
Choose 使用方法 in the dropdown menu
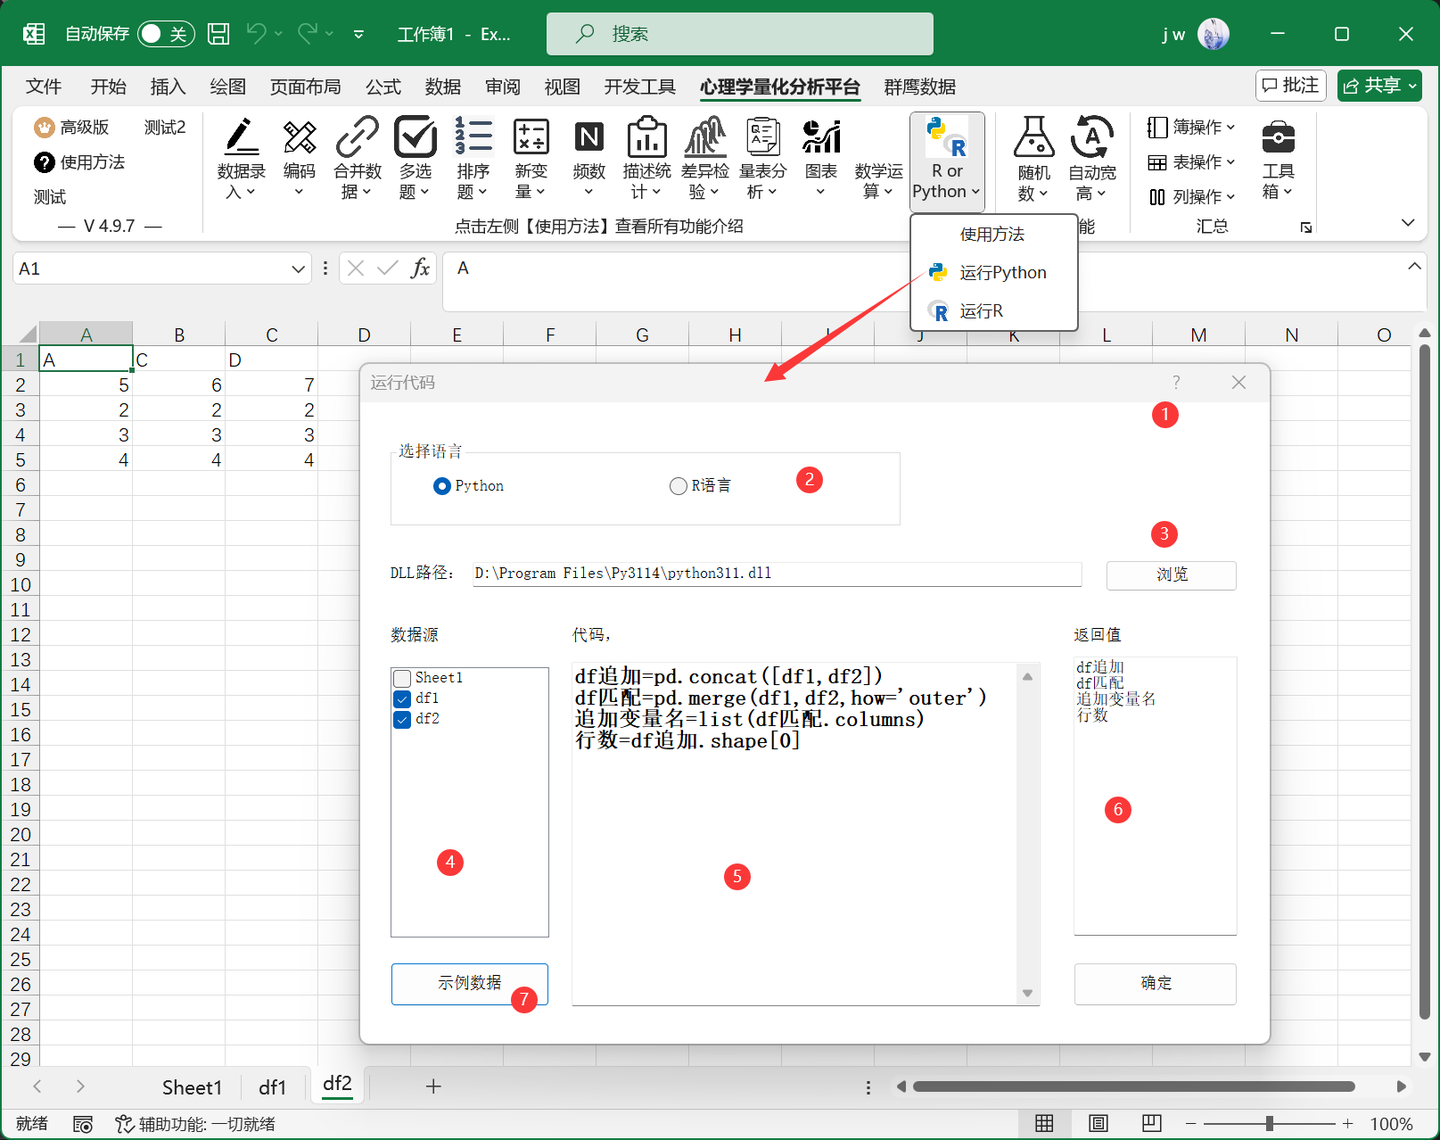click(x=994, y=234)
